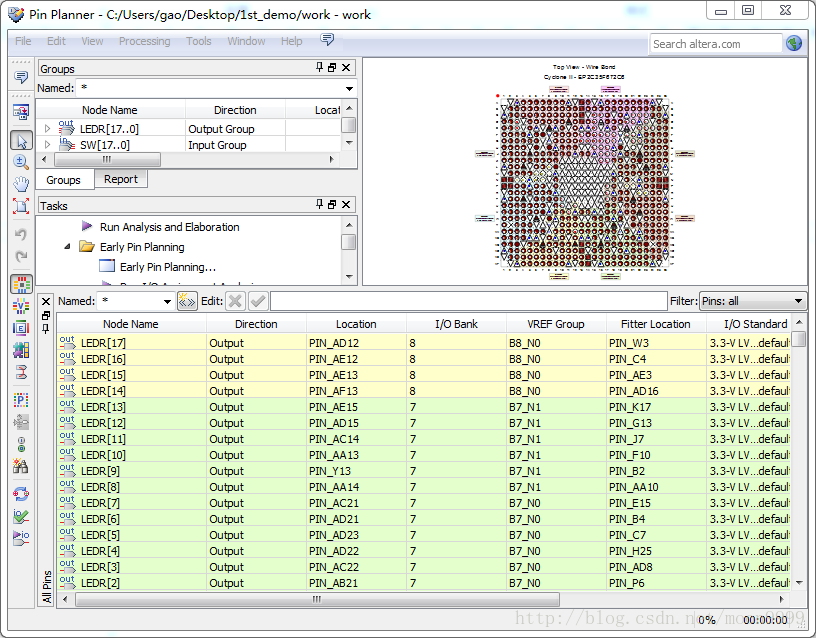Click the green stacked-circles icon

[21, 444]
